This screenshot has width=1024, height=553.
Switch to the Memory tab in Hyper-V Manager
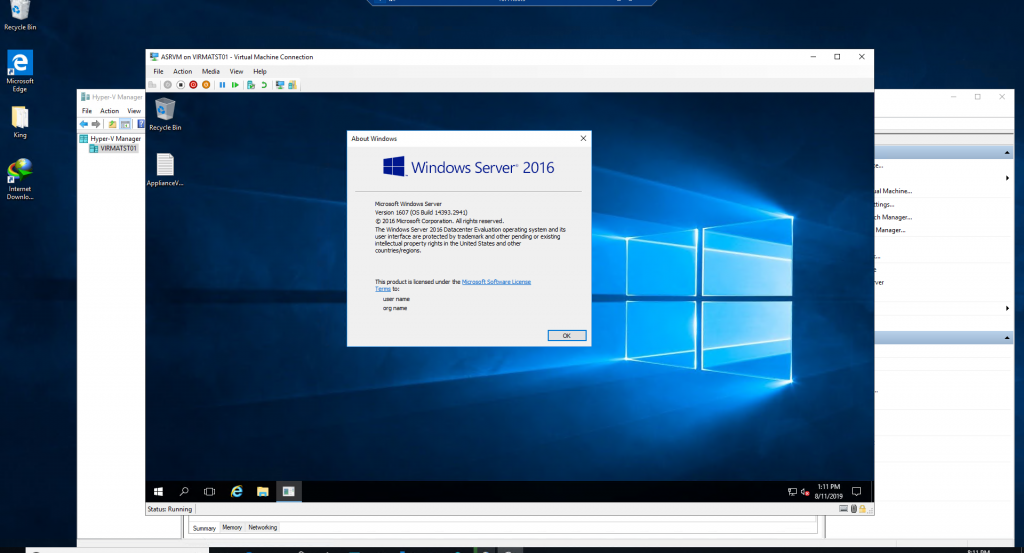coord(232,528)
